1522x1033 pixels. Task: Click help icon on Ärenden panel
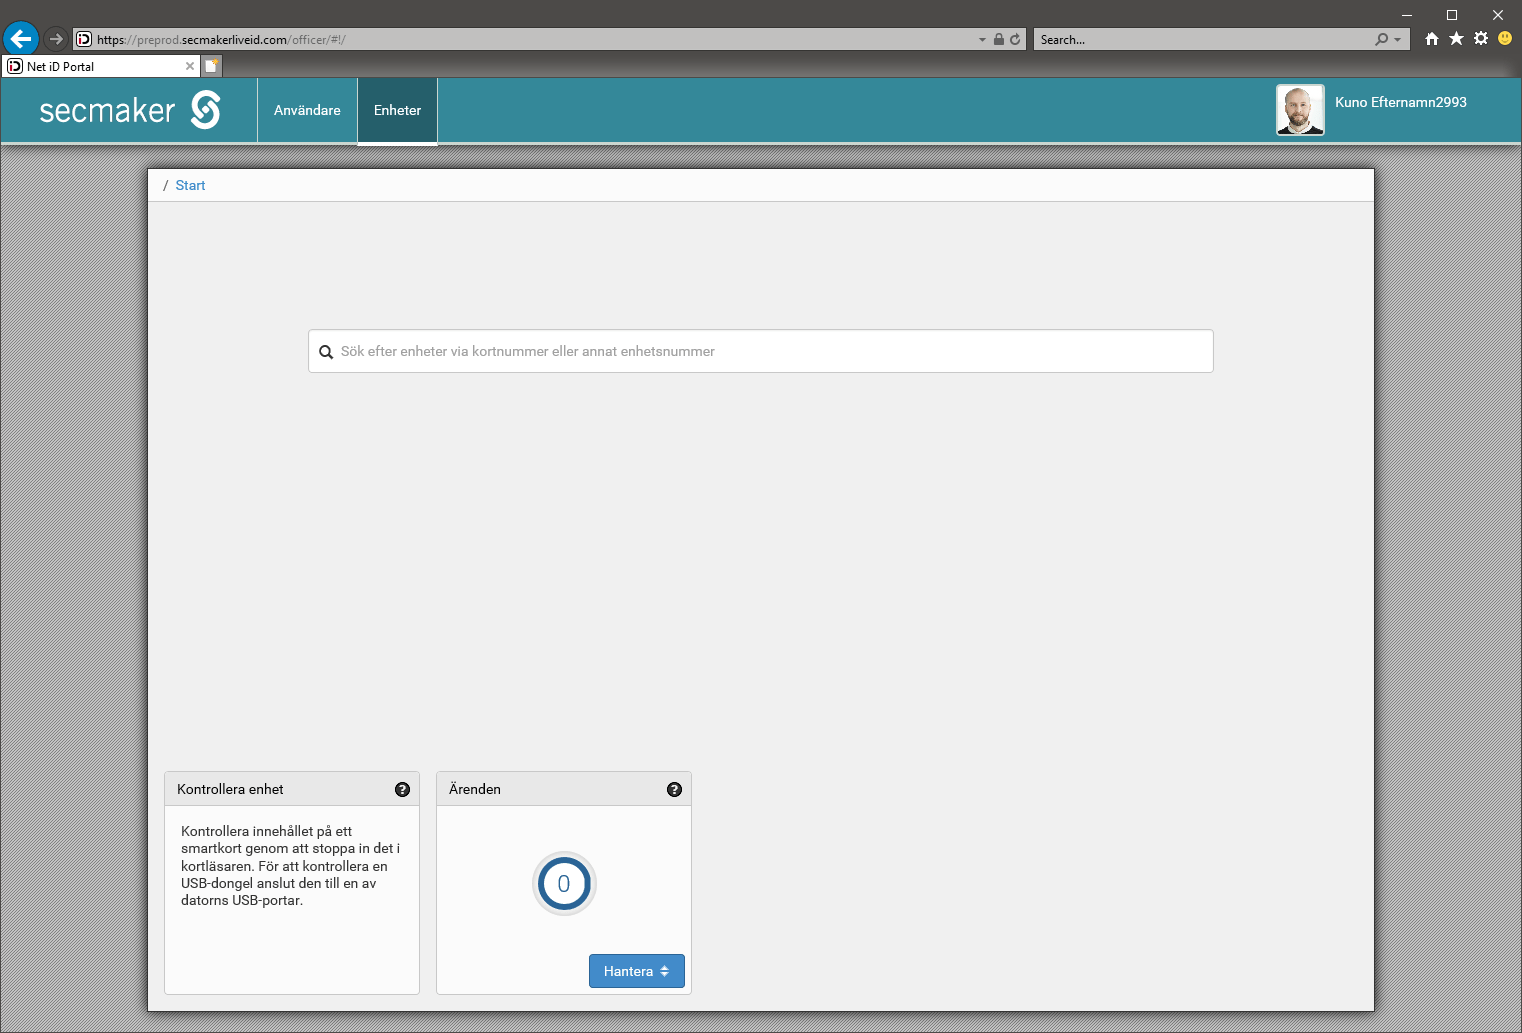coord(674,789)
